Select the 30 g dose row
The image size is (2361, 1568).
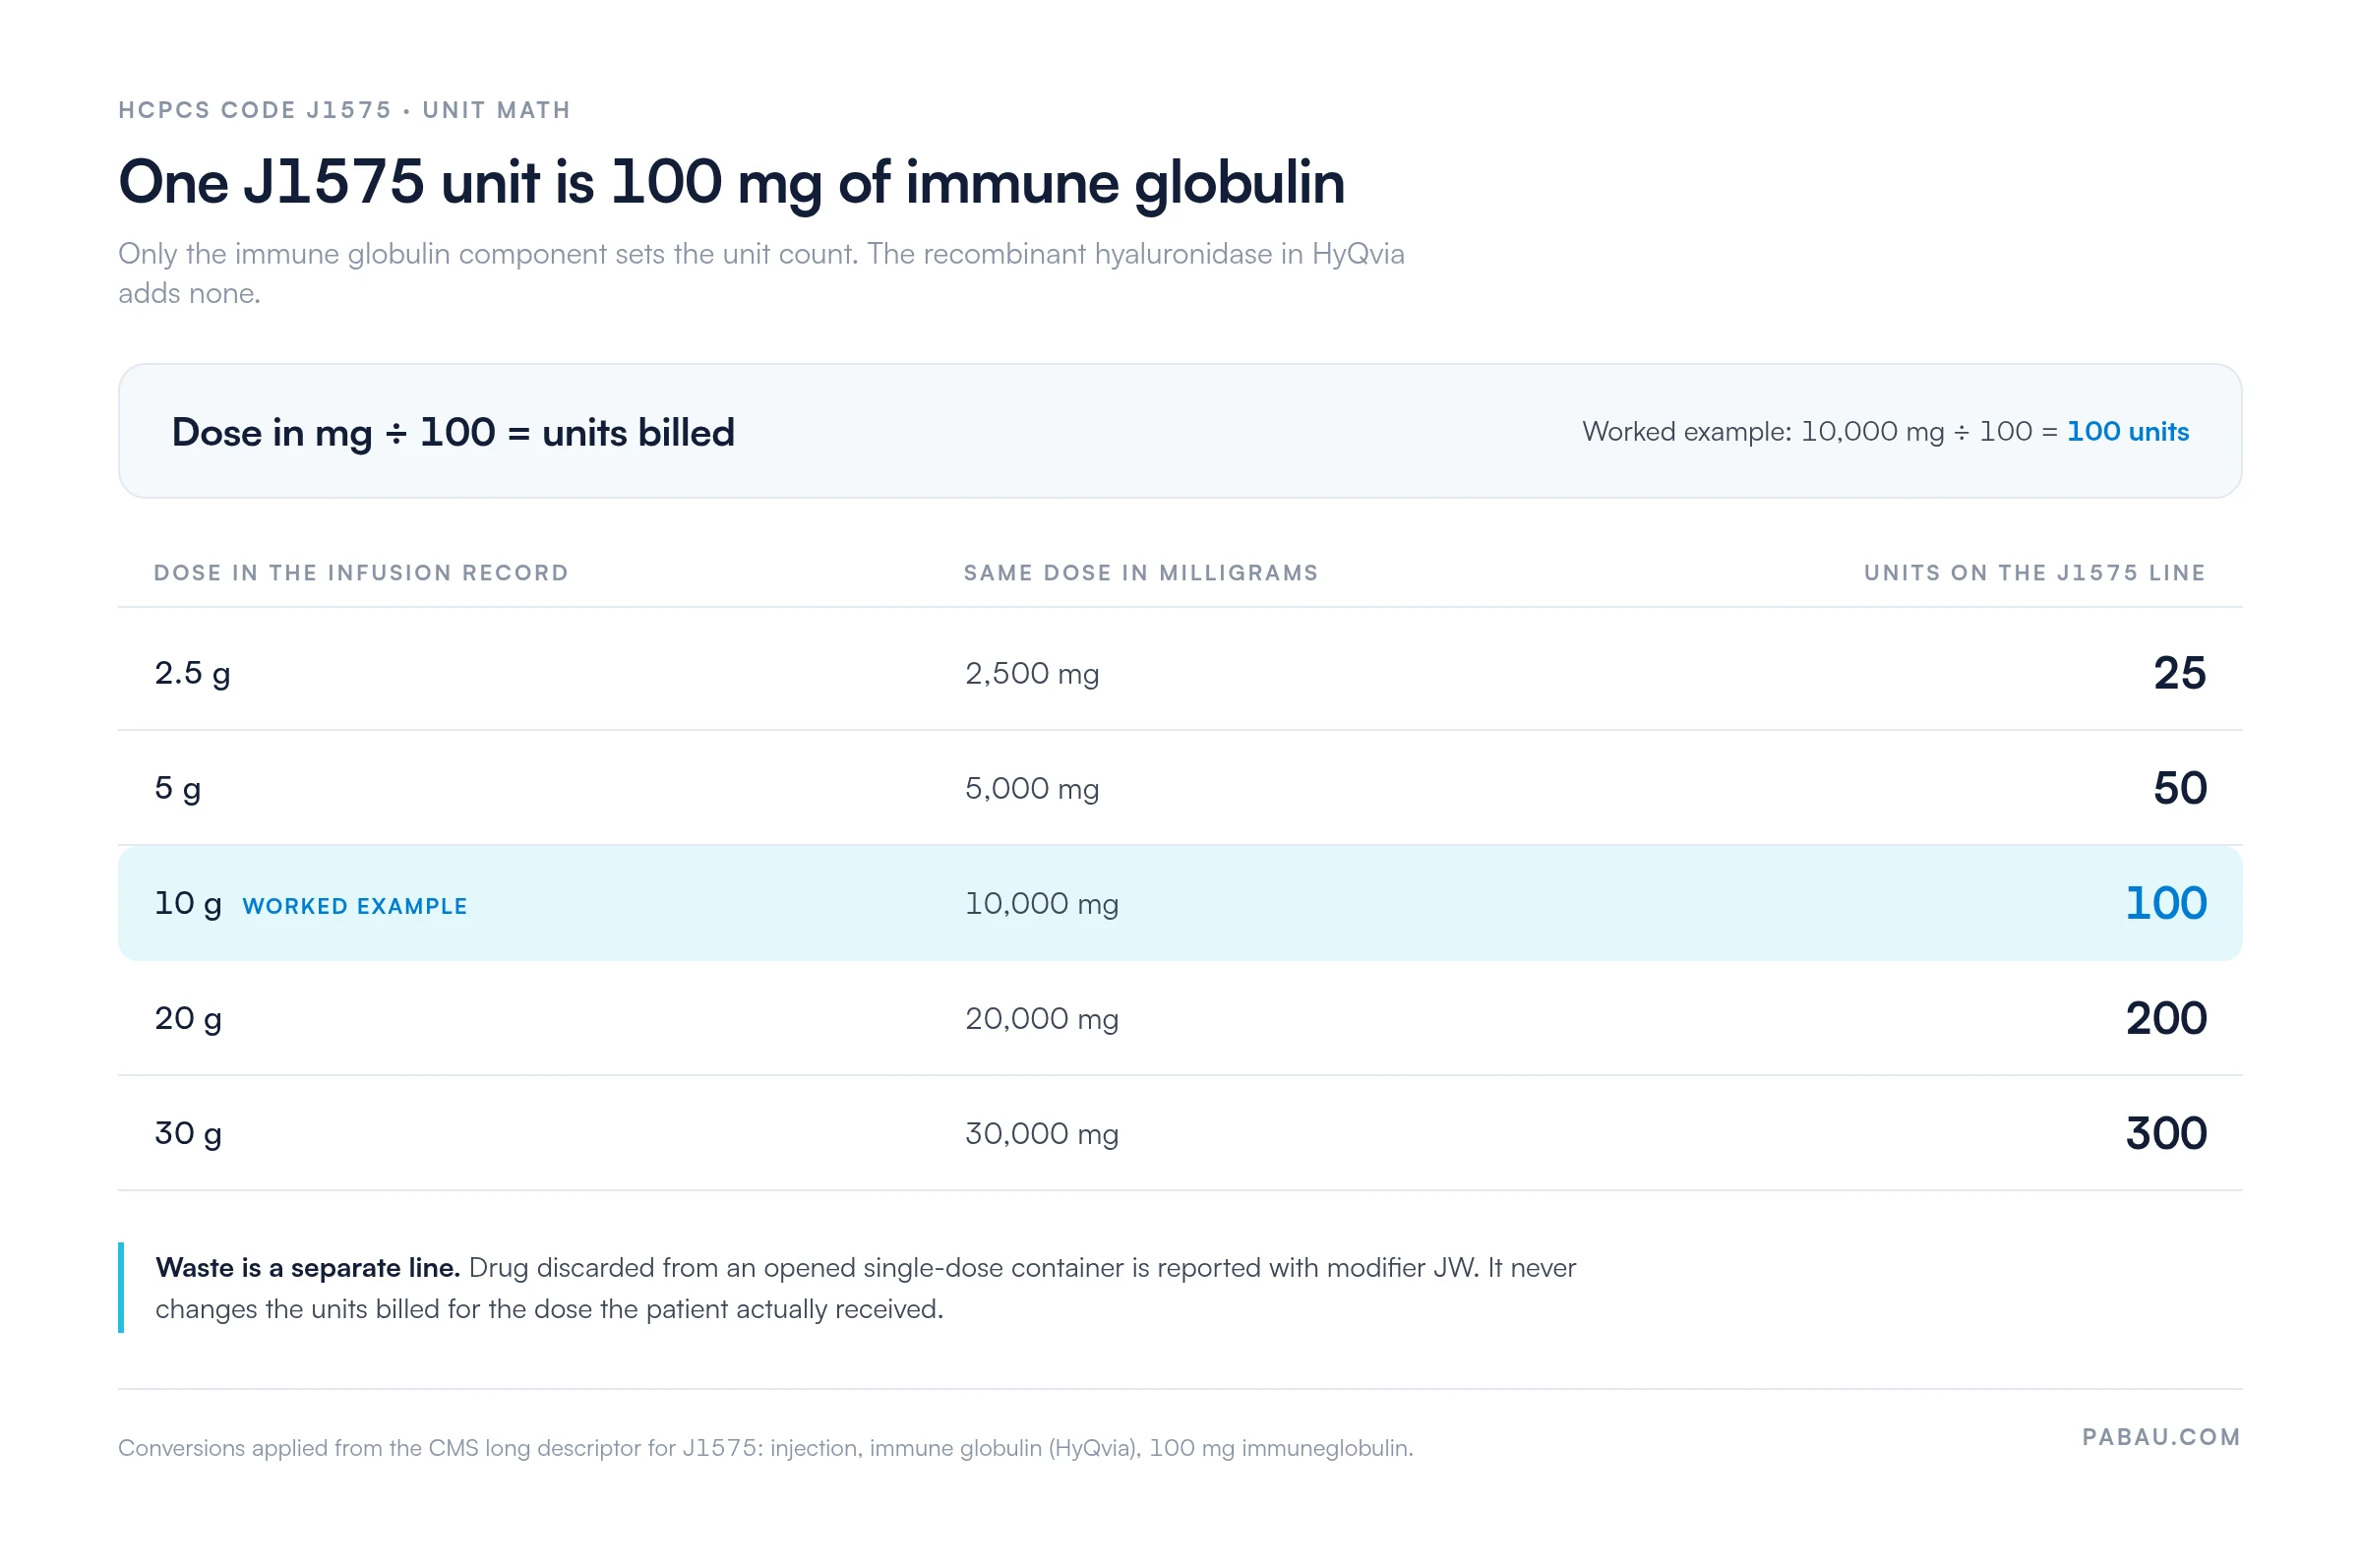click(x=1180, y=1133)
